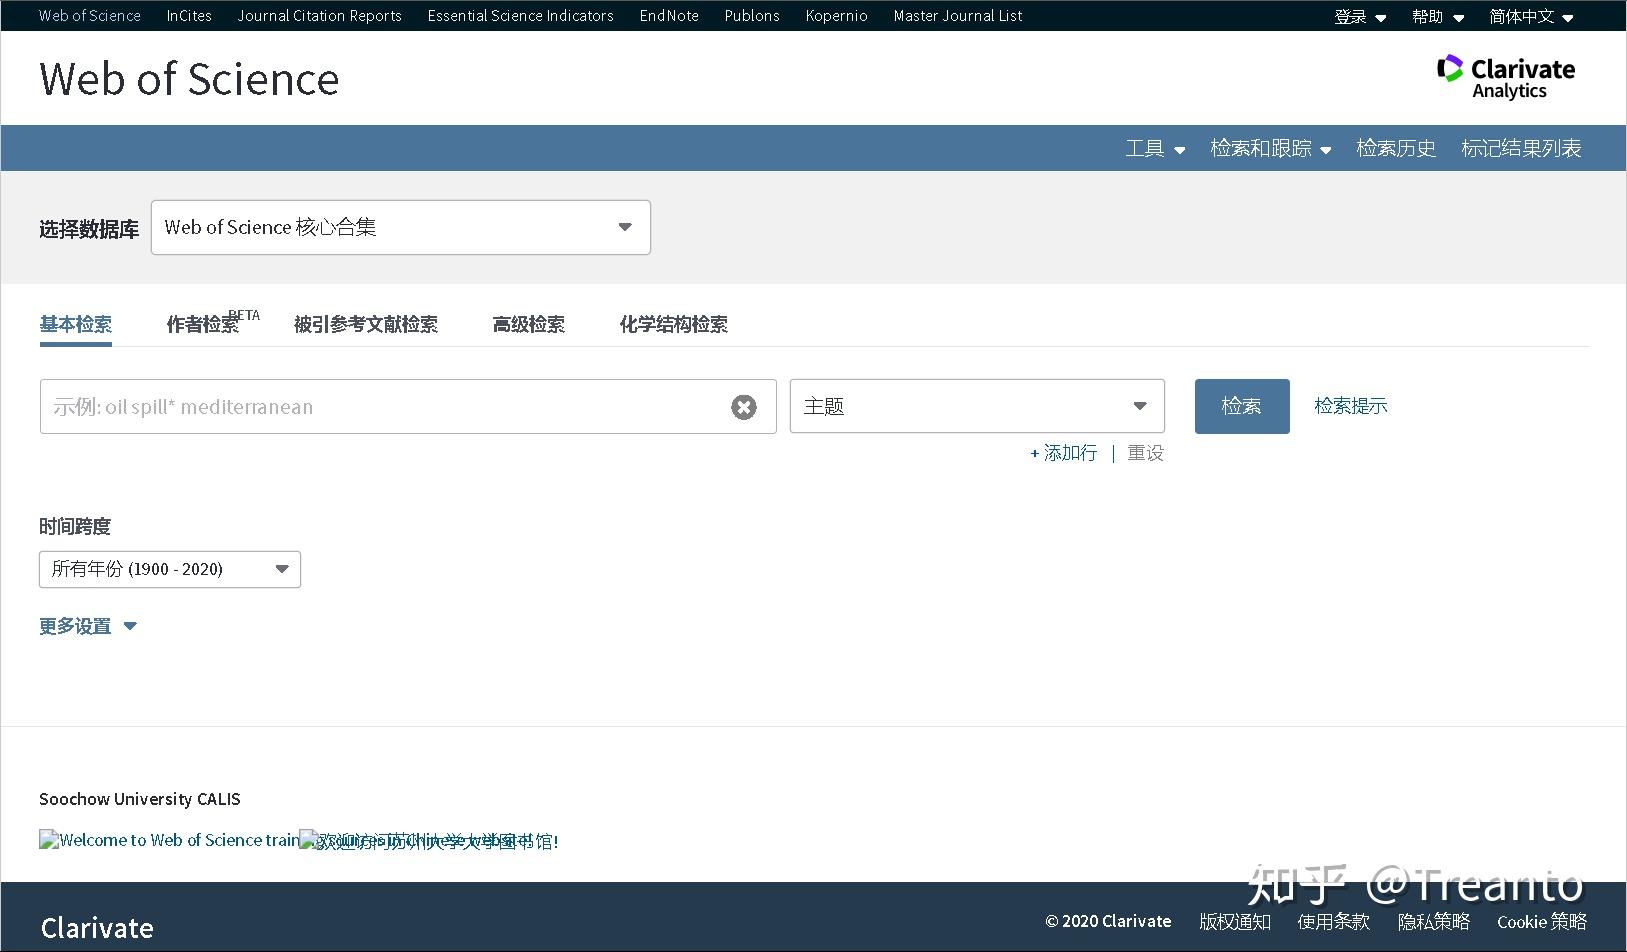1627x952 pixels.
Task: Open the 作者检索 BETA tab
Action: (x=206, y=324)
